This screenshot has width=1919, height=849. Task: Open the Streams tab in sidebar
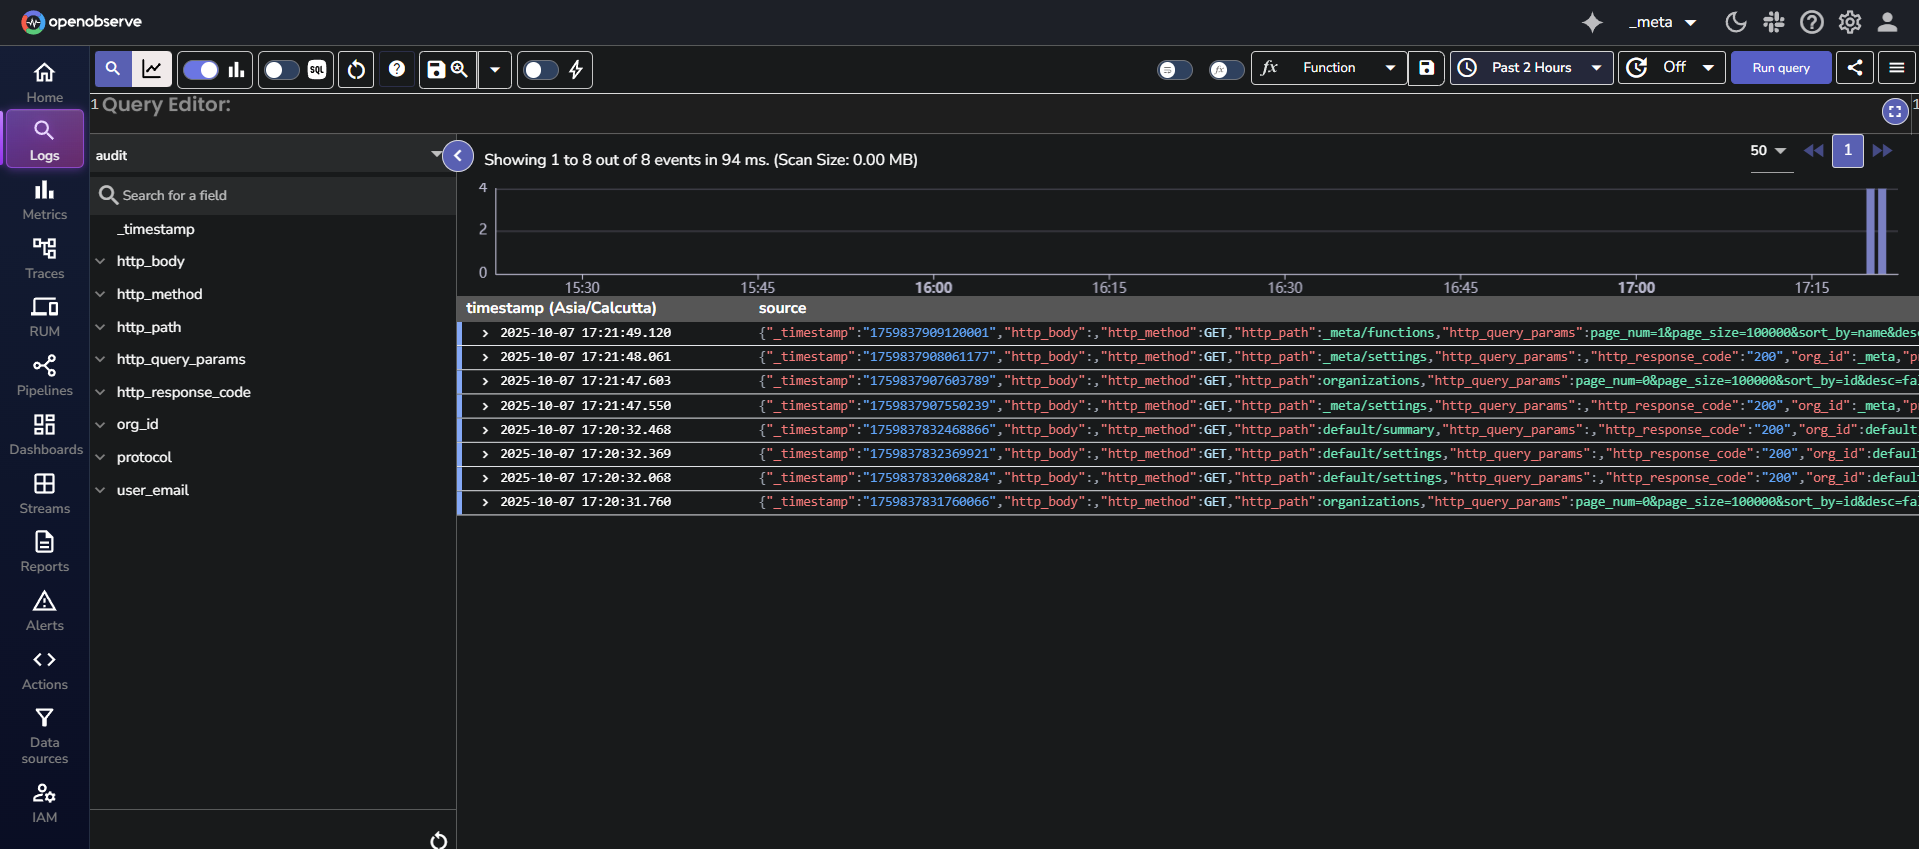click(x=44, y=494)
